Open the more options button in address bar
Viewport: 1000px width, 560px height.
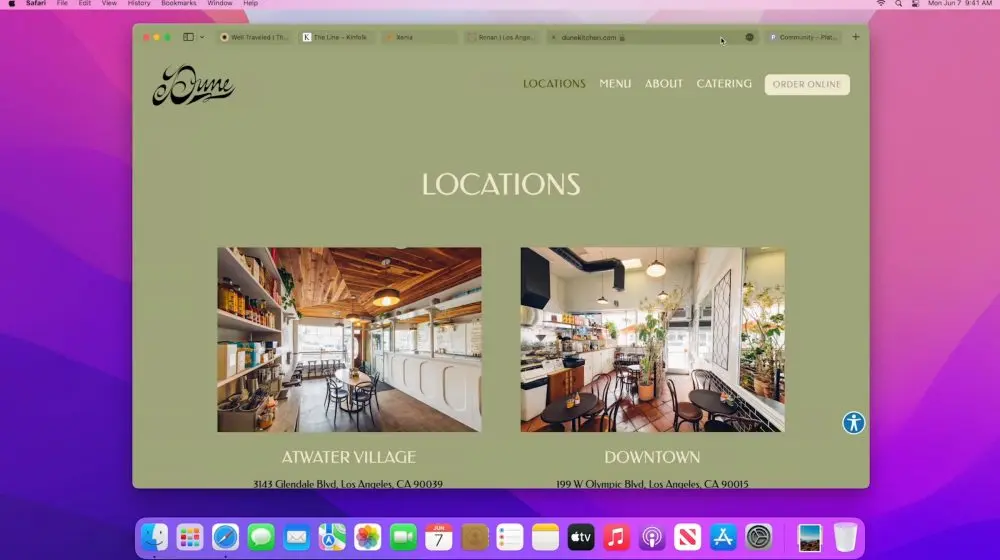point(749,38)
